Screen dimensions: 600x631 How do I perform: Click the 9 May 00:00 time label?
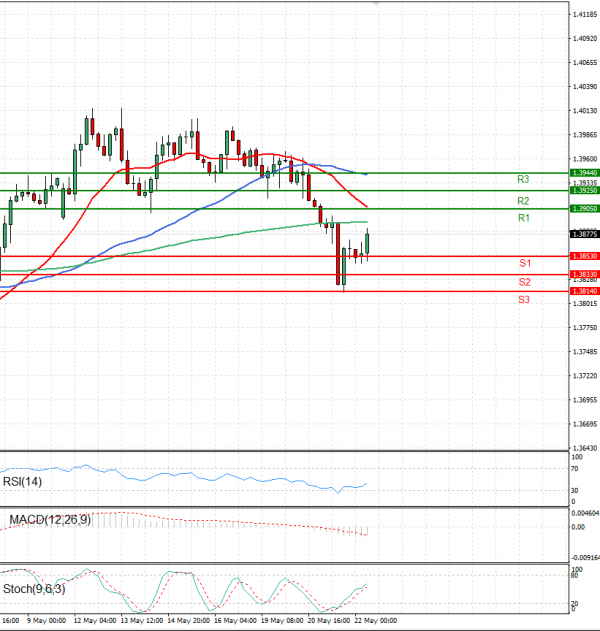[46, 621]
